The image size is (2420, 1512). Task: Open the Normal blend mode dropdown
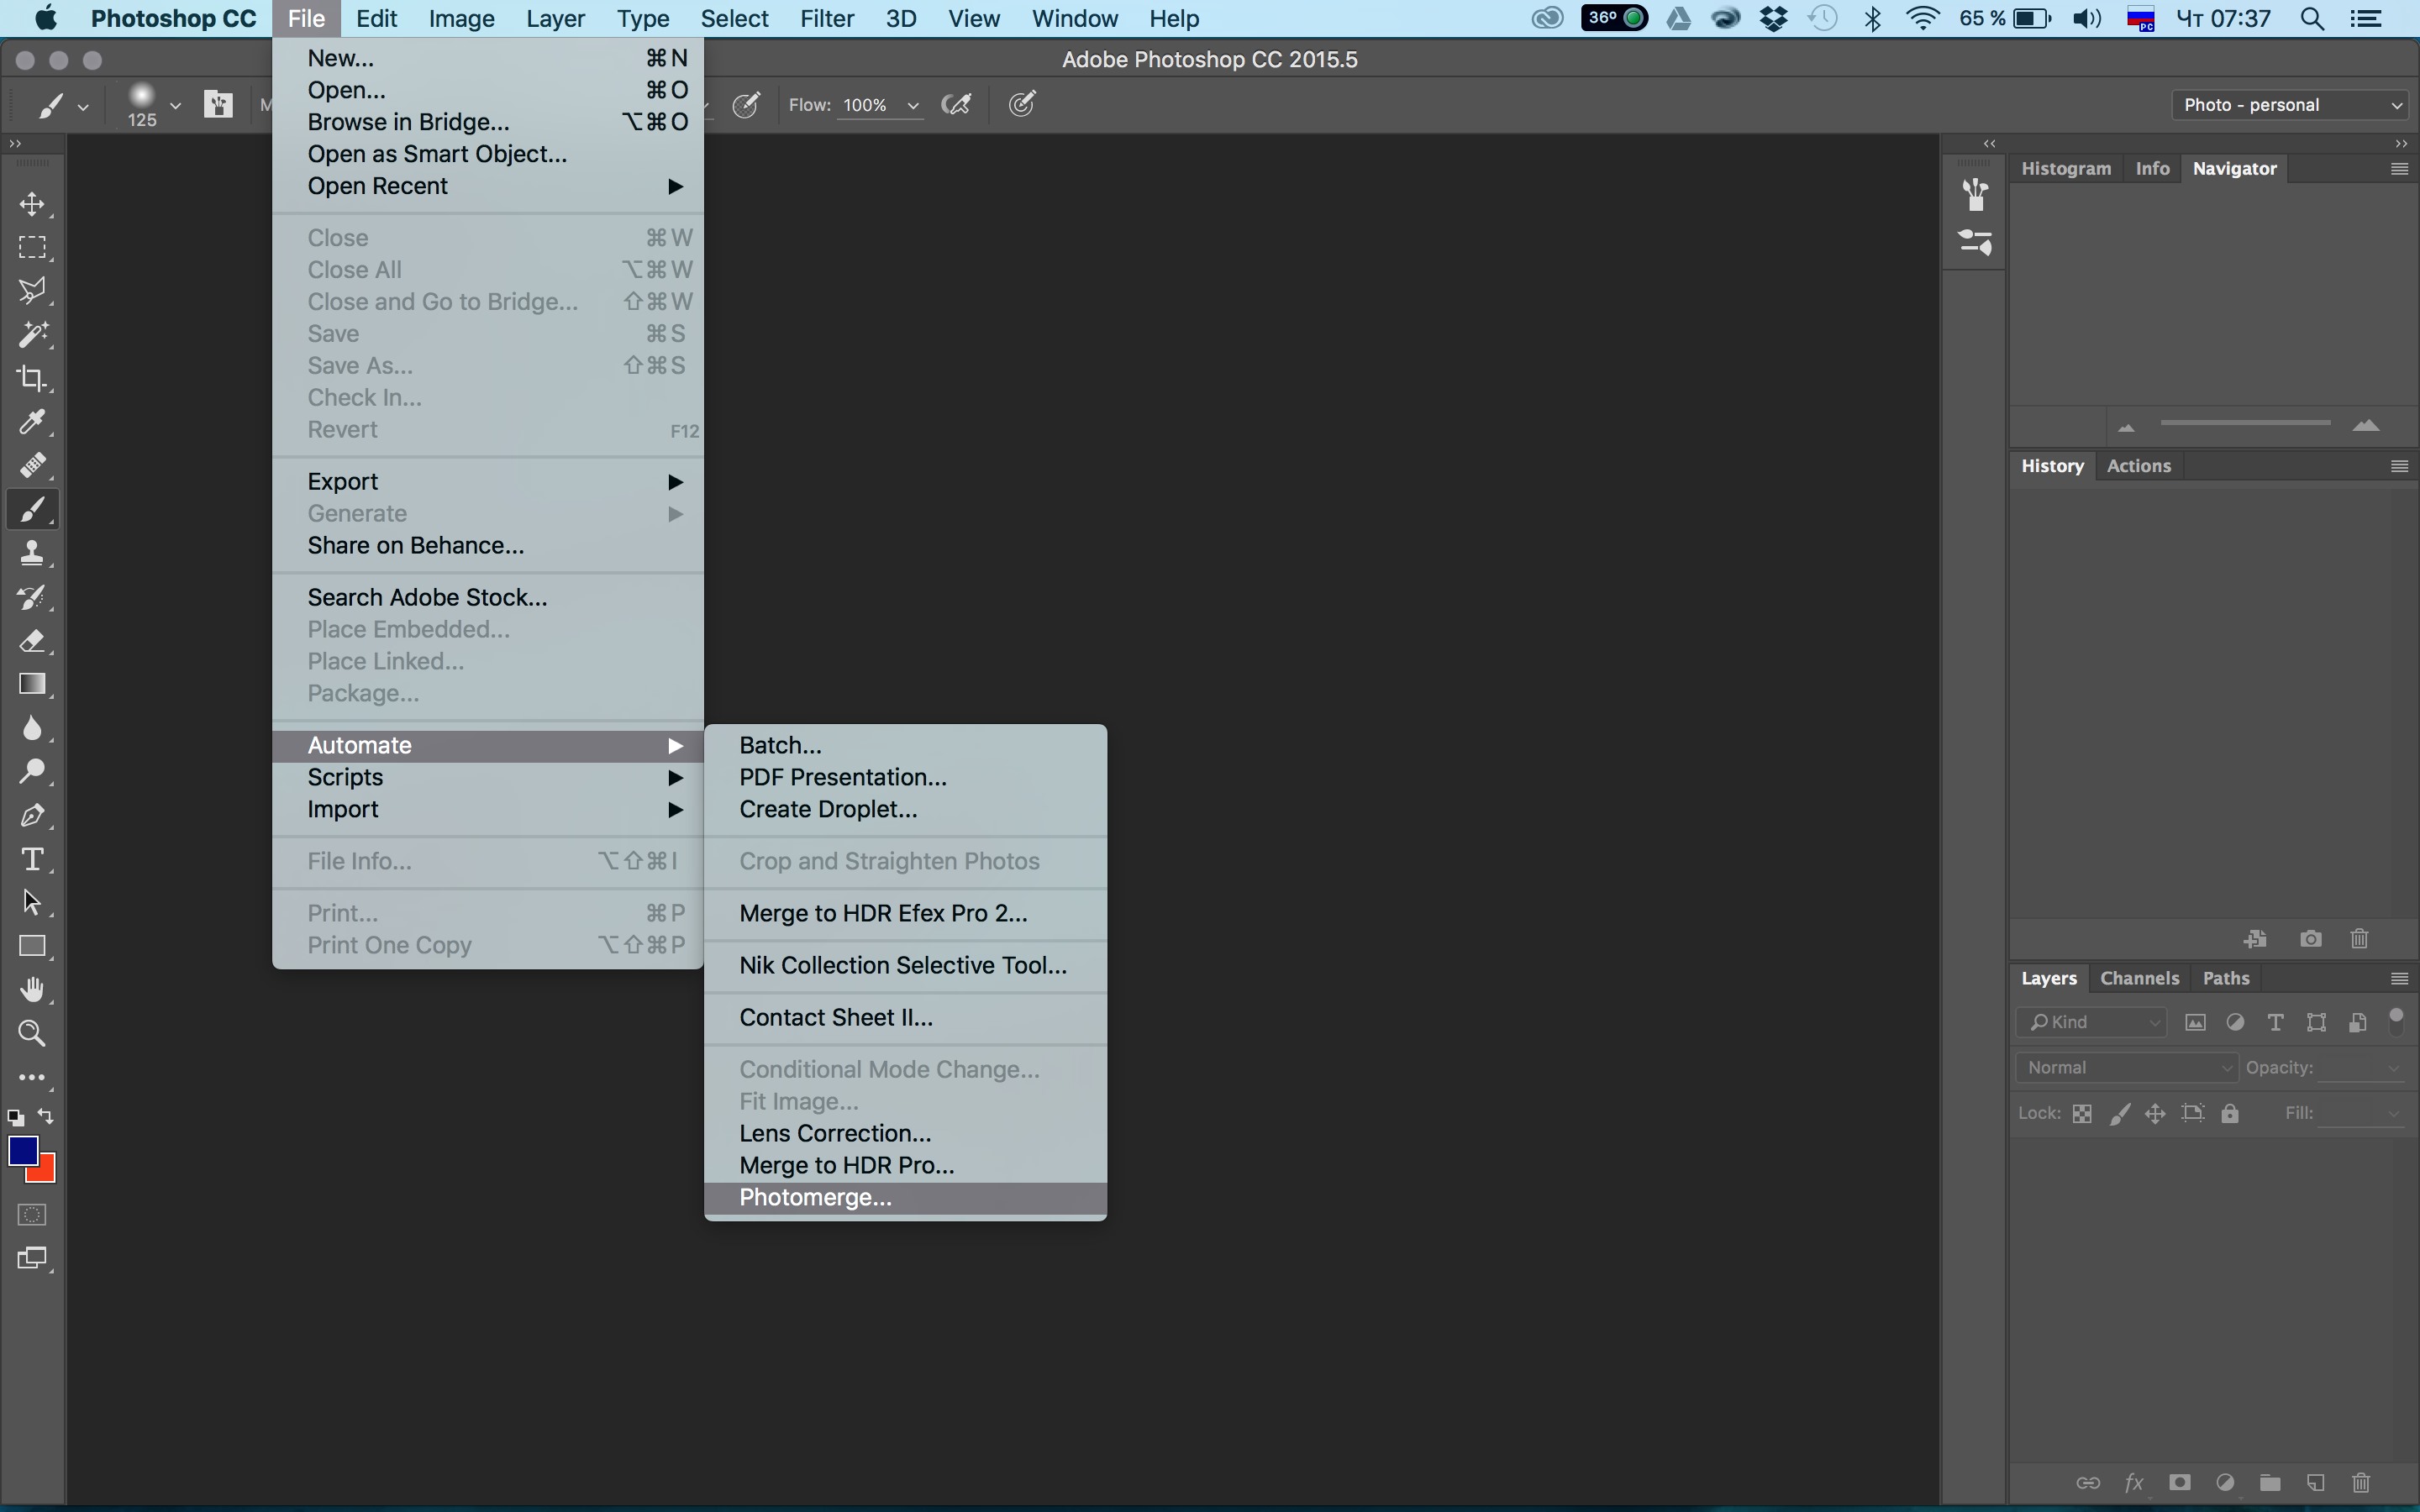[x=2126, y=1067]
